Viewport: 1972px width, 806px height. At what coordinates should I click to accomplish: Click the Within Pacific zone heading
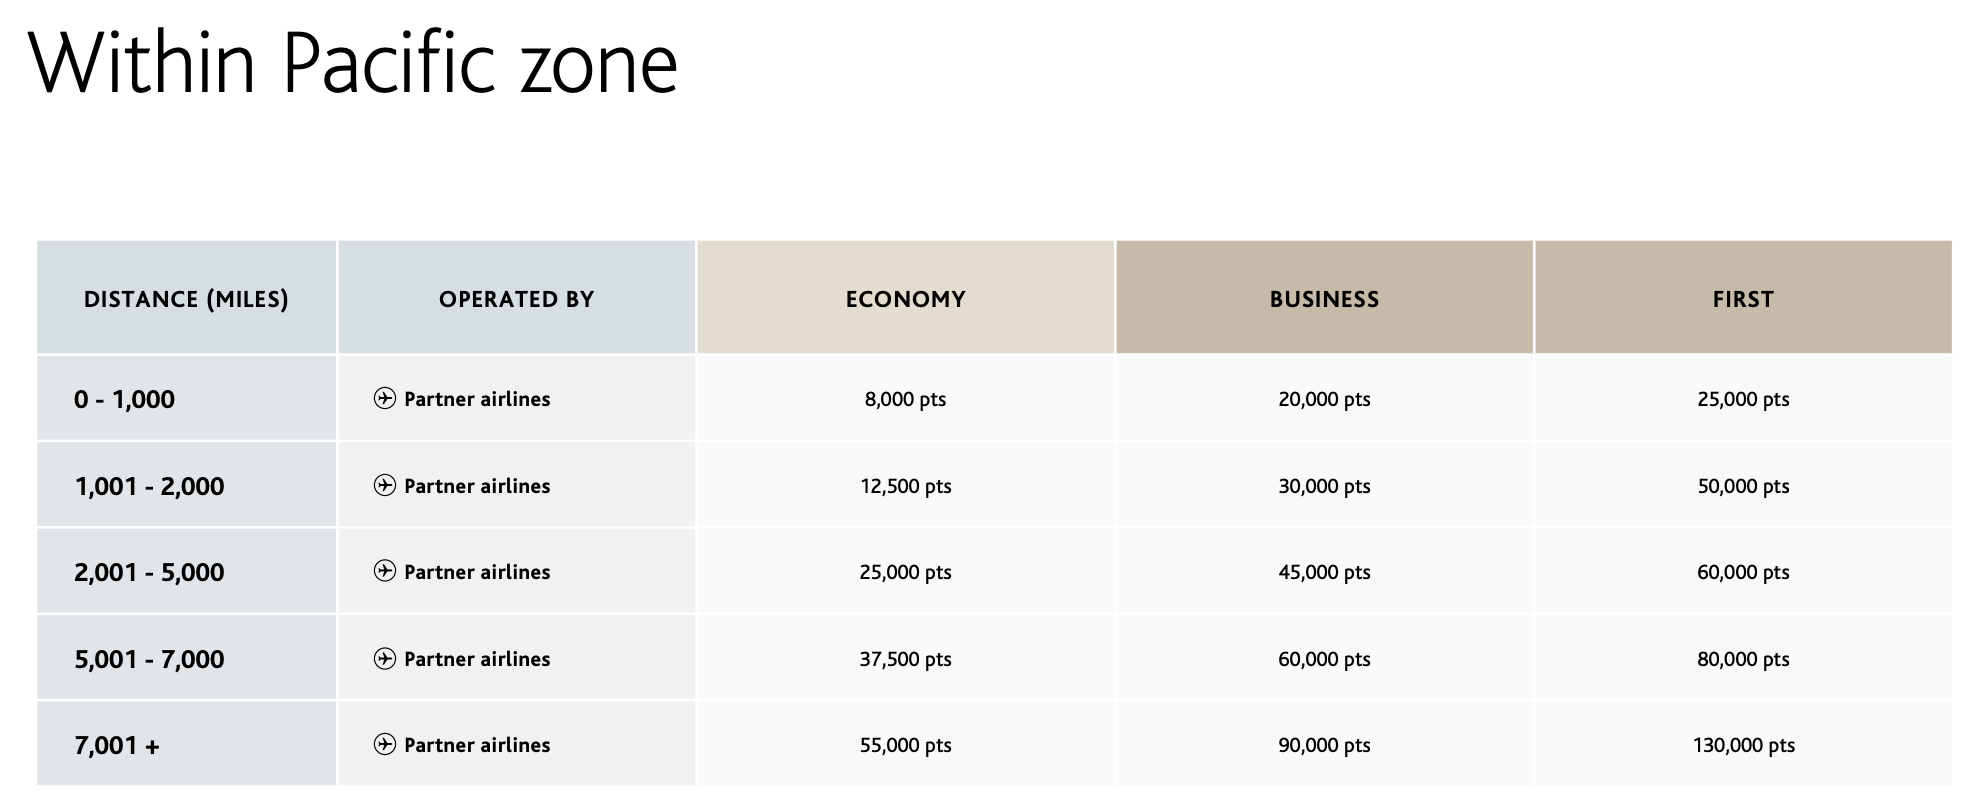coord(353,64)
